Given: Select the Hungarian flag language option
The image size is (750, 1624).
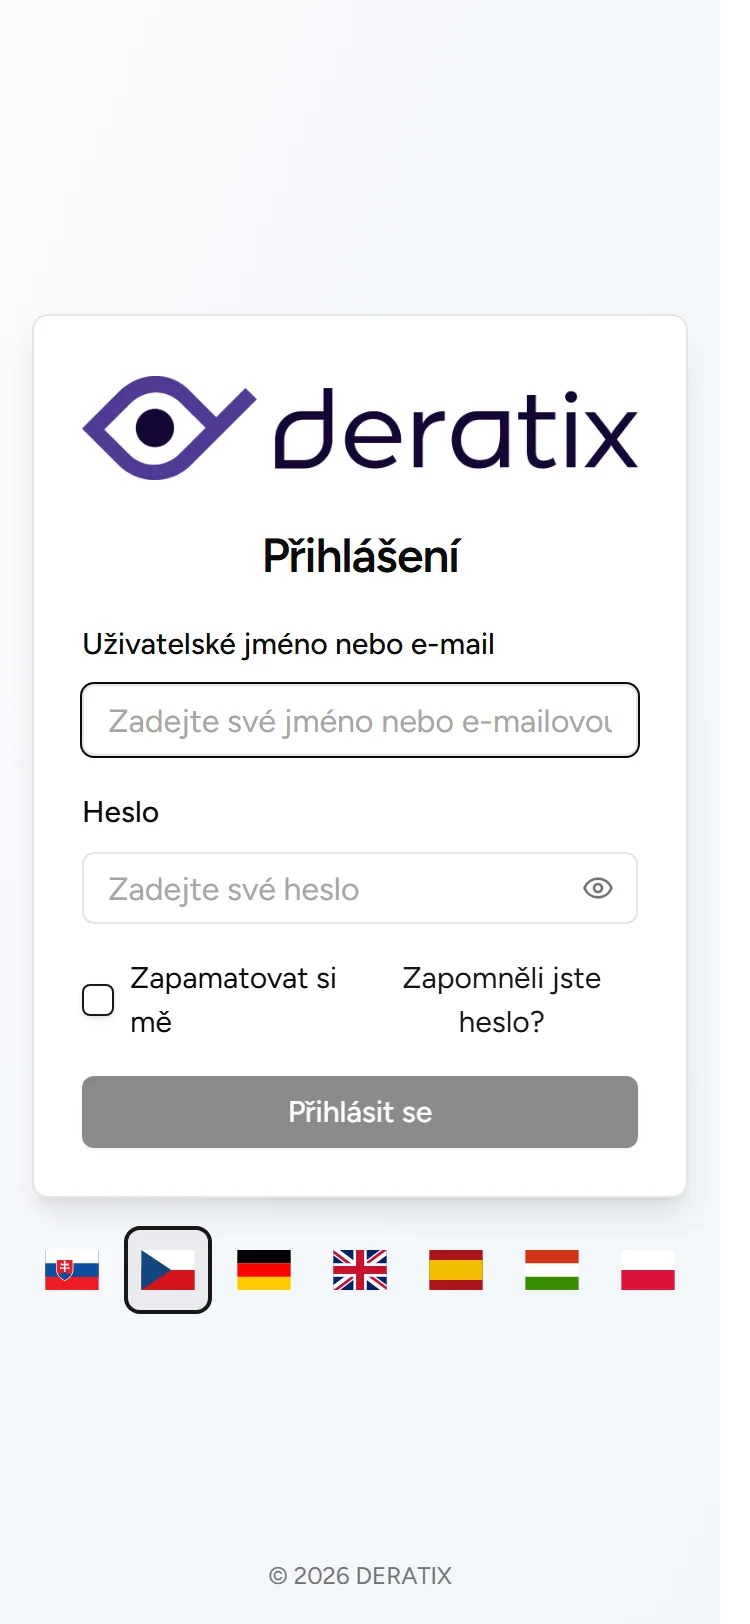Looking at the screenshot, I should click(x=551, y=1271).
